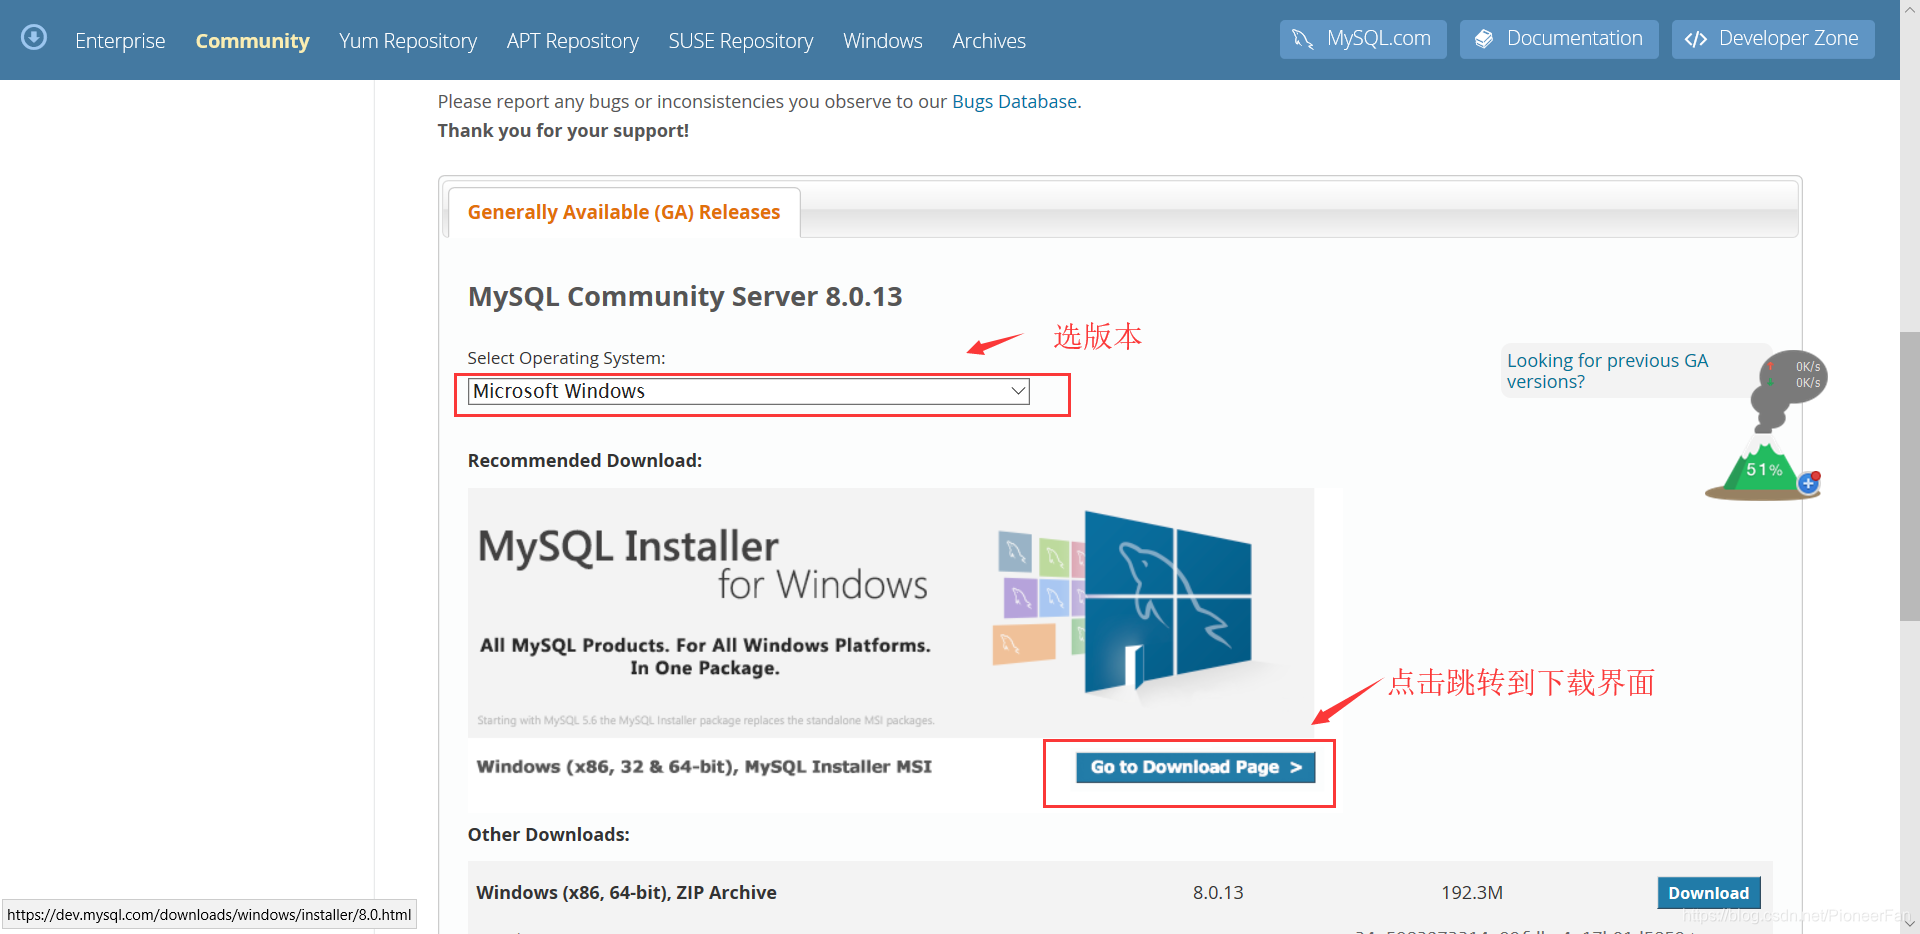Screen dimensions: 1920x934
Task: Follow the Bugs Database link
Action: 1014,101
